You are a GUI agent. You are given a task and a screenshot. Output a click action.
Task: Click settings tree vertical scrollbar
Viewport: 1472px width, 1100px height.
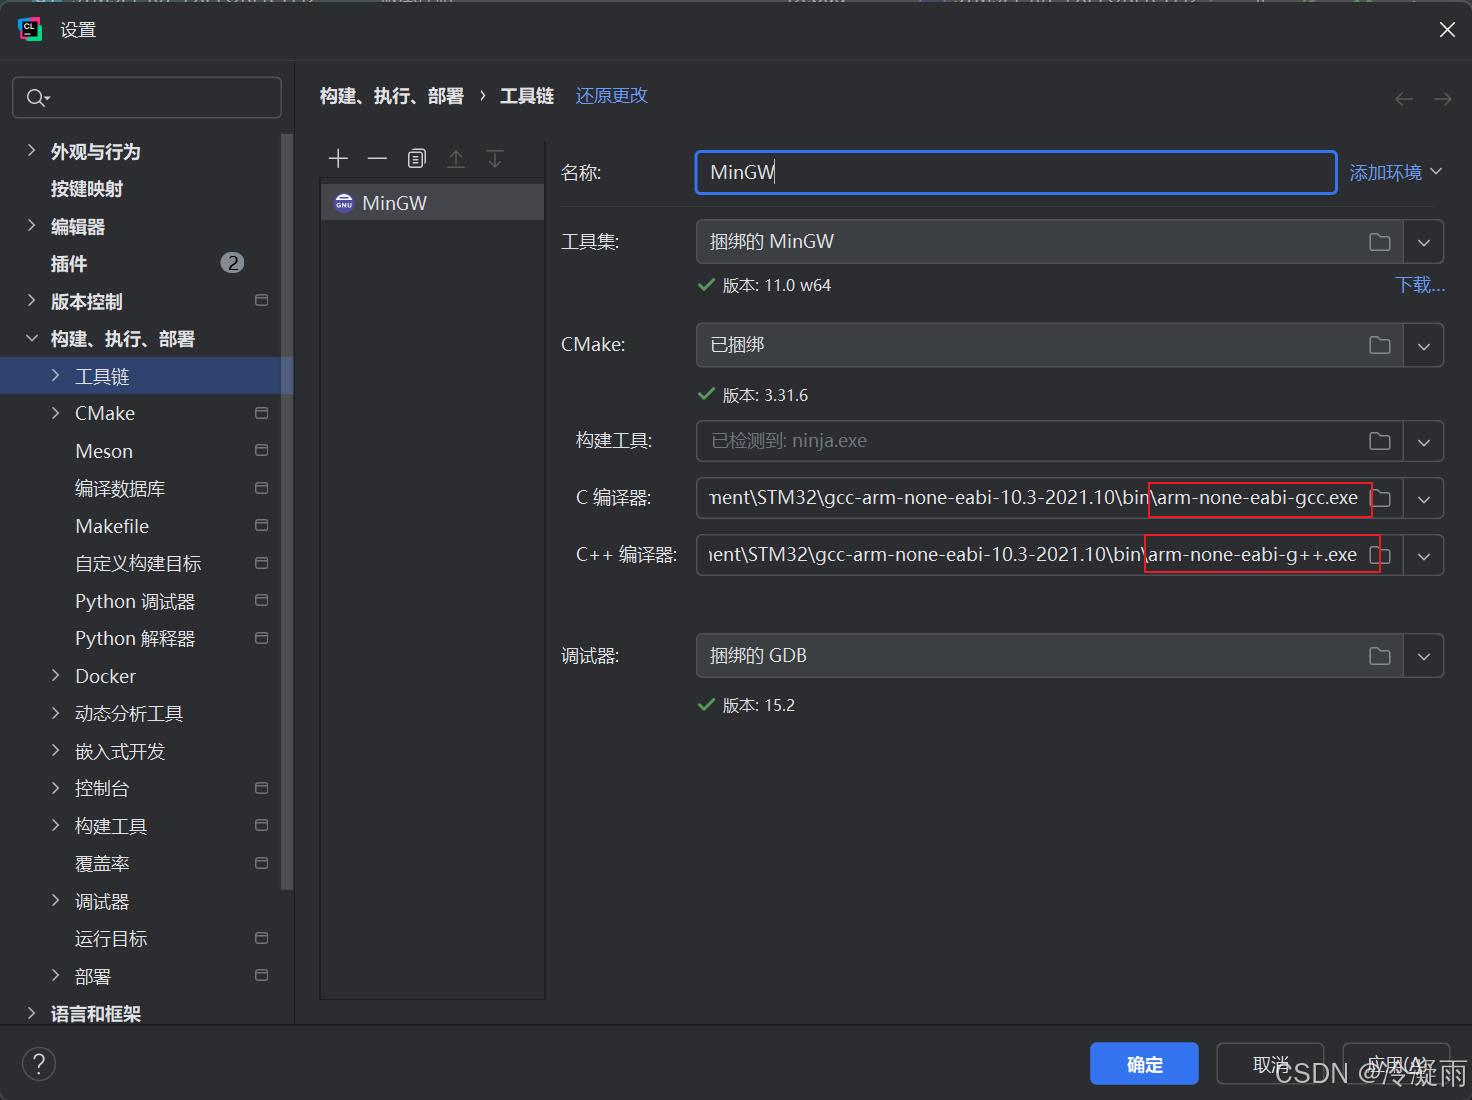pyautogui.click(x=287, y=511)
